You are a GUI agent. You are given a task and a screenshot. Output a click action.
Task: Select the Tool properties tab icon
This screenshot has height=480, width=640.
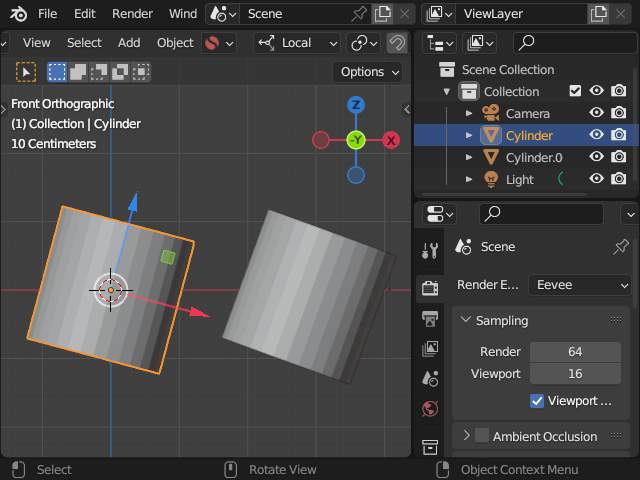point(430,250)
